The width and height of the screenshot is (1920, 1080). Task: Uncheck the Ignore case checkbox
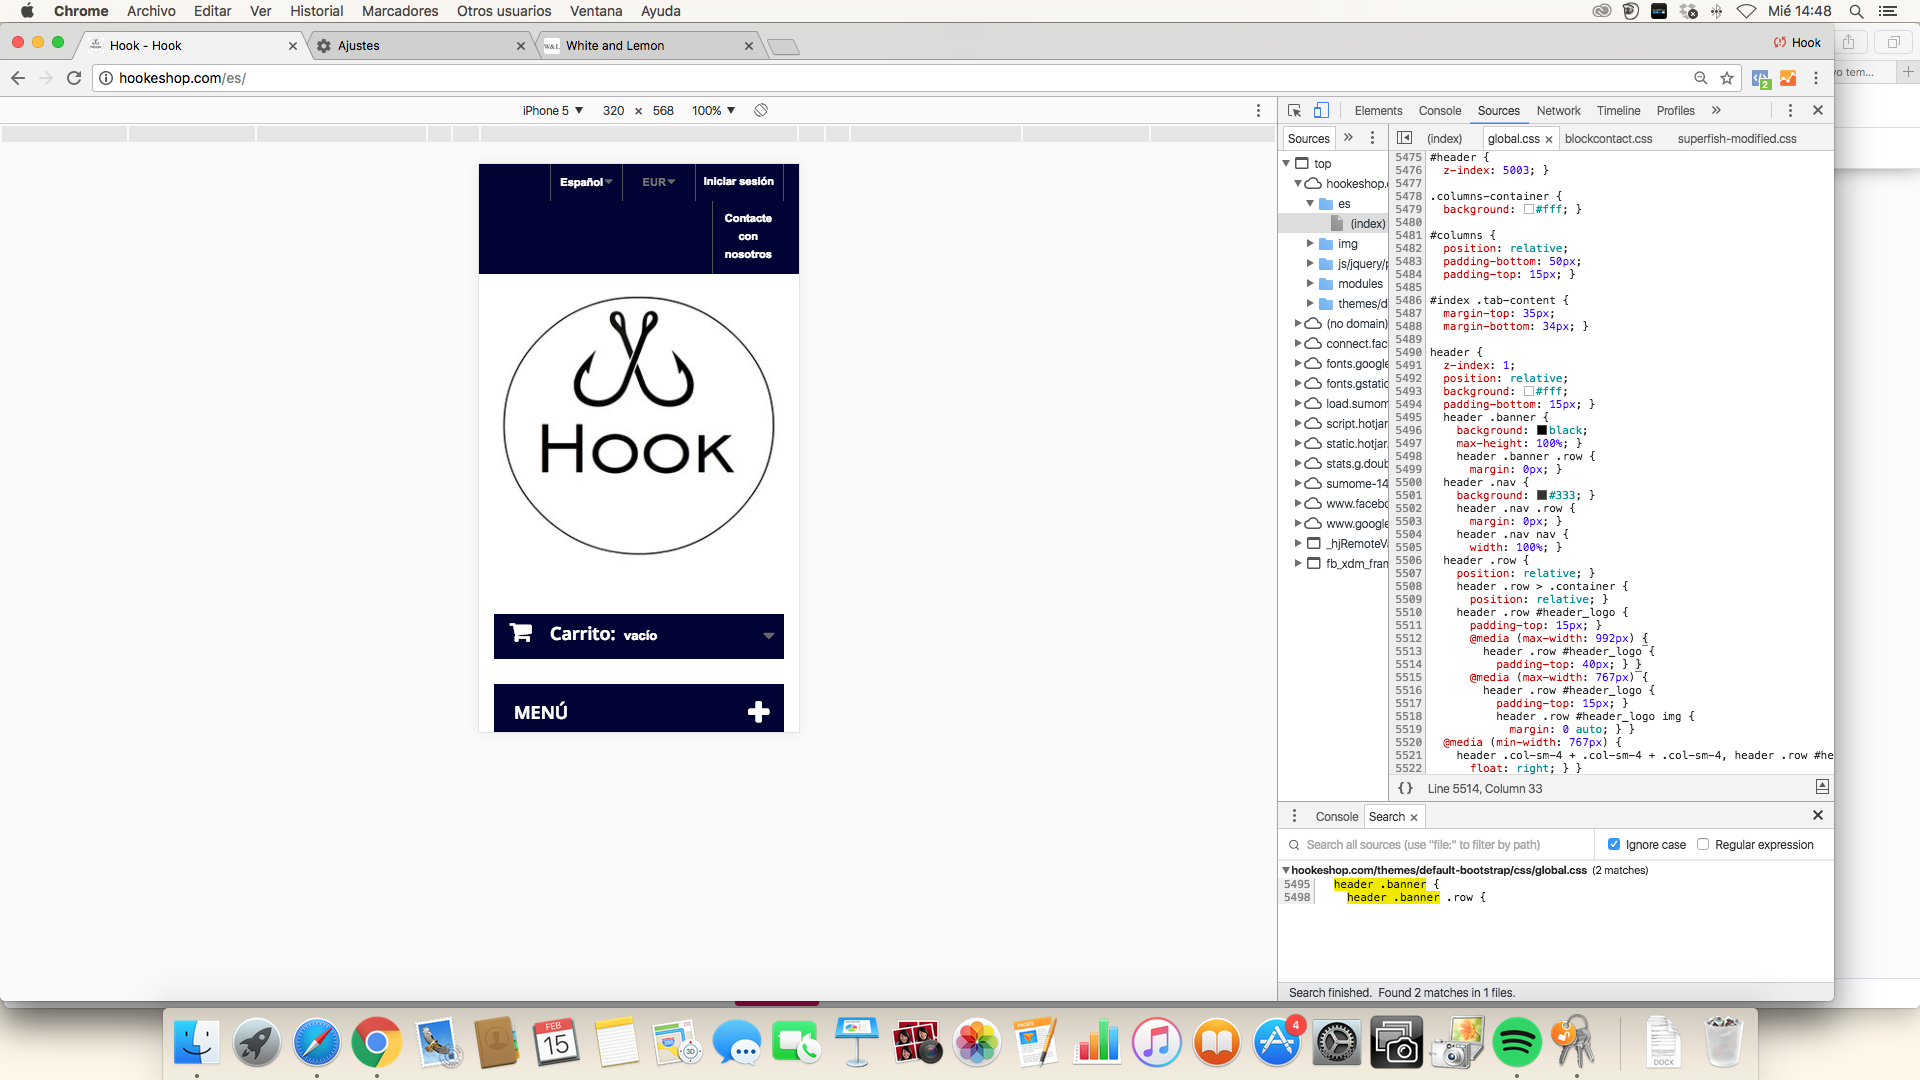click(1613, 844)
